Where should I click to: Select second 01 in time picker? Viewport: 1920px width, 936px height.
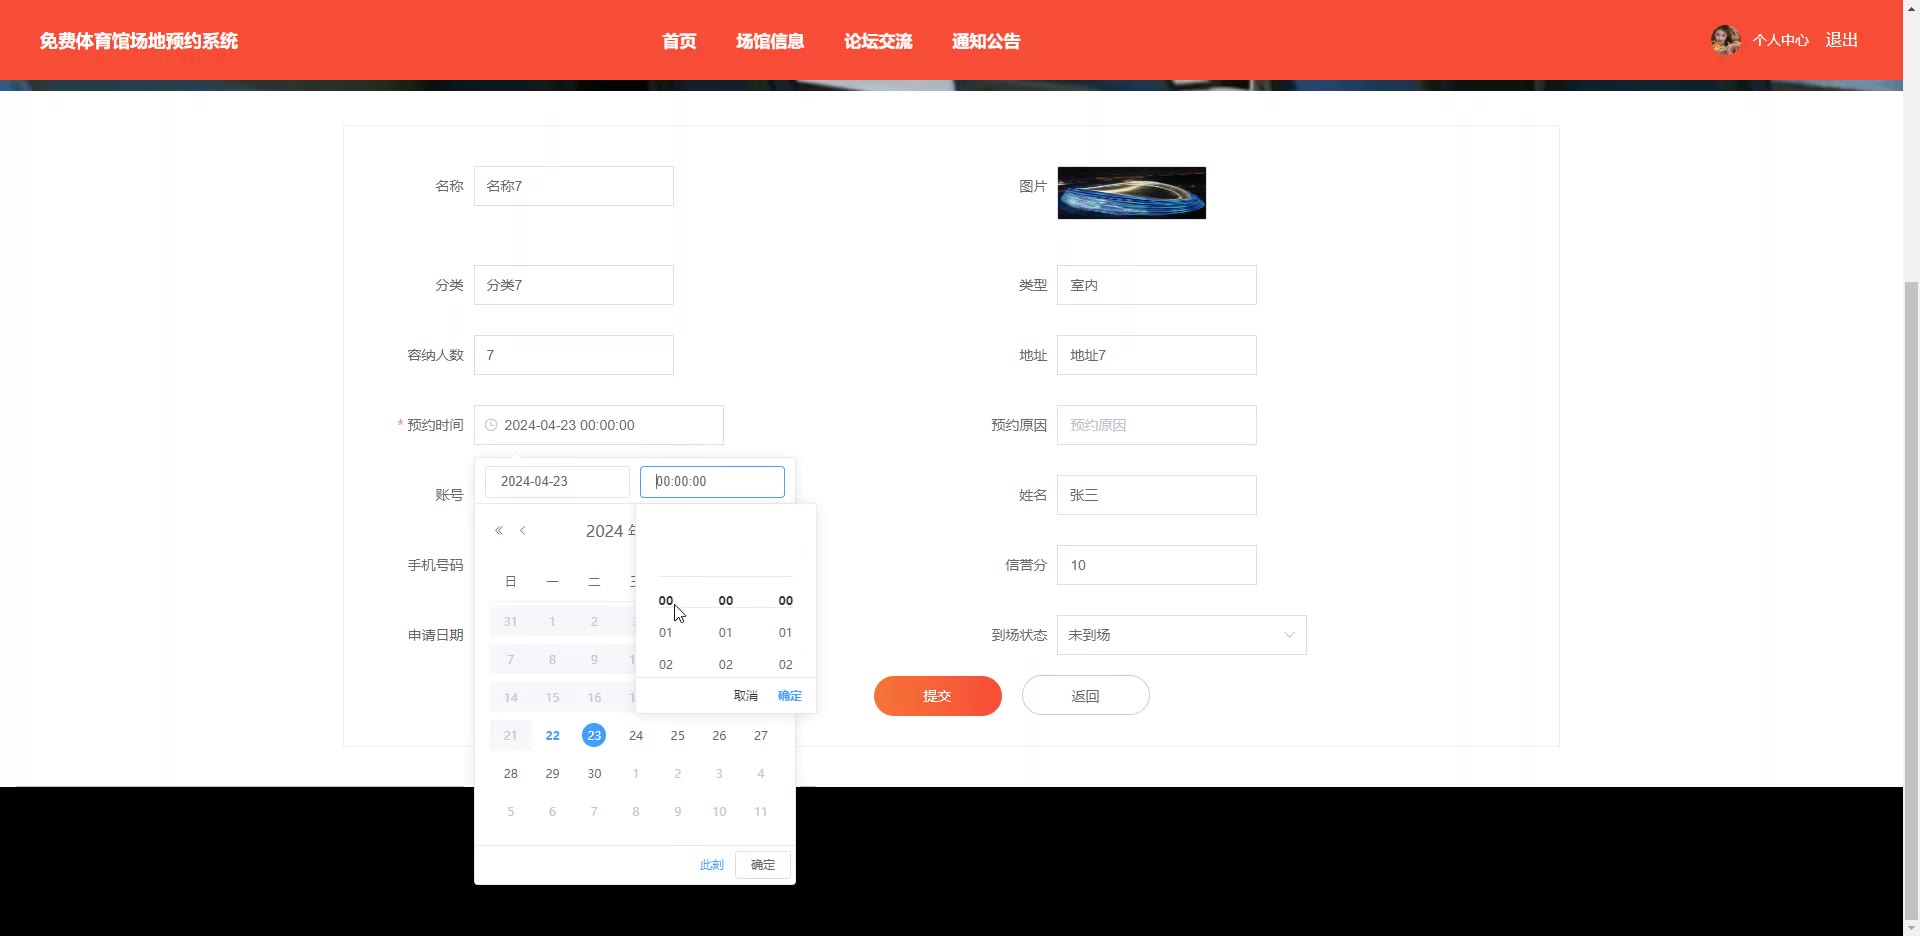(x=786, y=633)
